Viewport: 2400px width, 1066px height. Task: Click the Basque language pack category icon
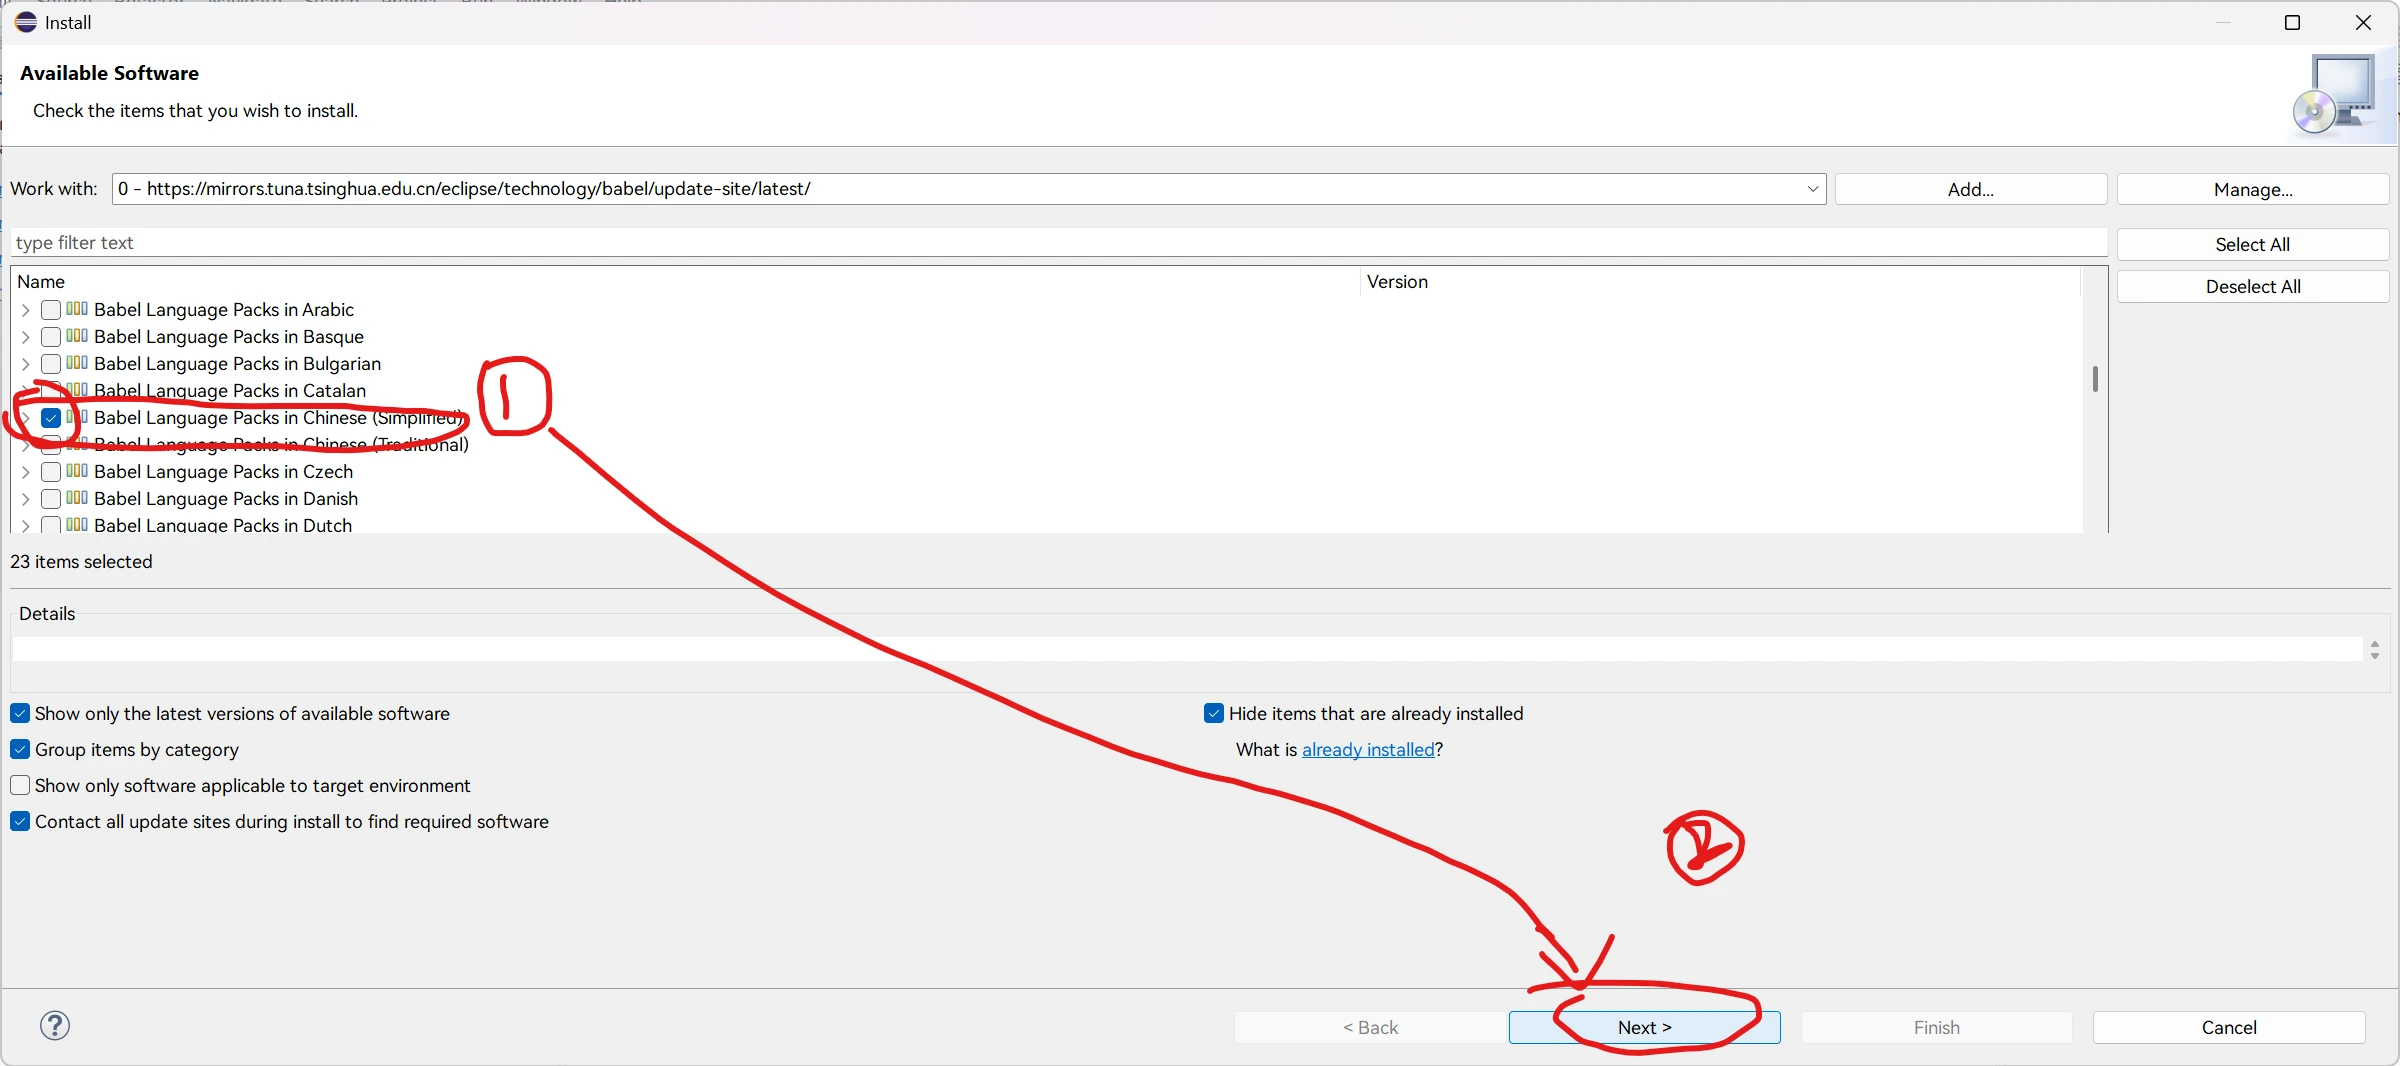[x=77, y=336]
